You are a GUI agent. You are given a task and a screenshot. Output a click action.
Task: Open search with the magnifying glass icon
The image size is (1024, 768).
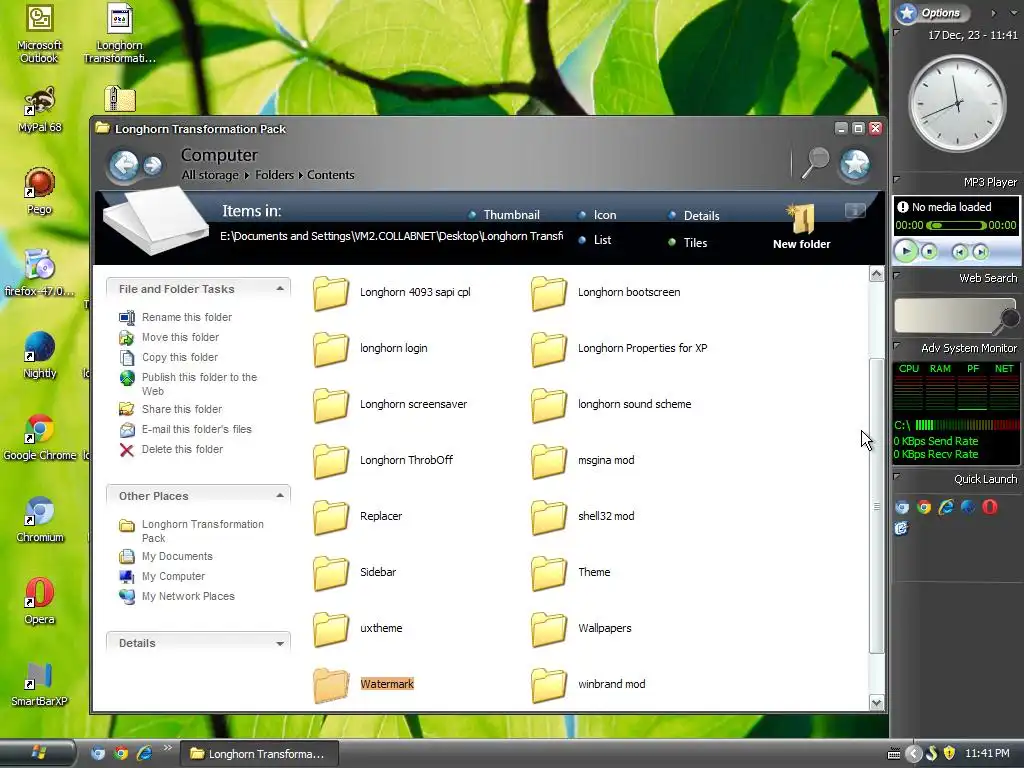[x=814, y=163]
